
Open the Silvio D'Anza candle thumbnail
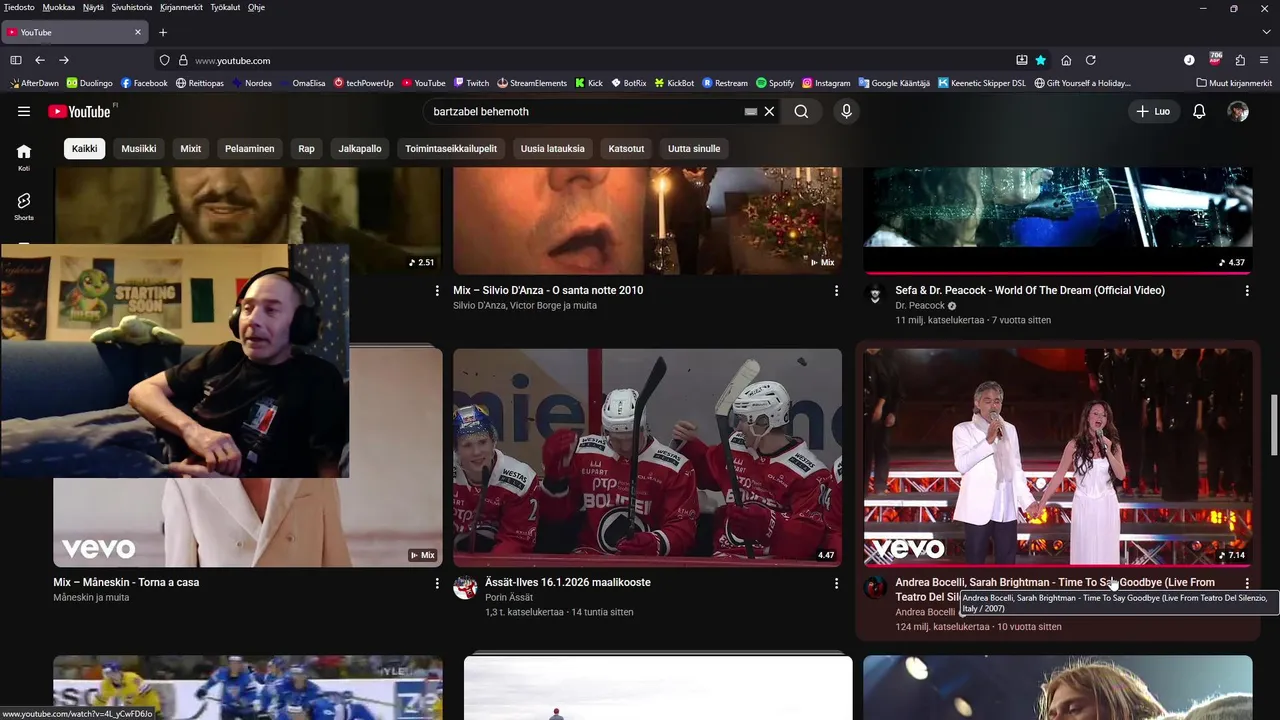pyautogui.click(x=647, y=220)
